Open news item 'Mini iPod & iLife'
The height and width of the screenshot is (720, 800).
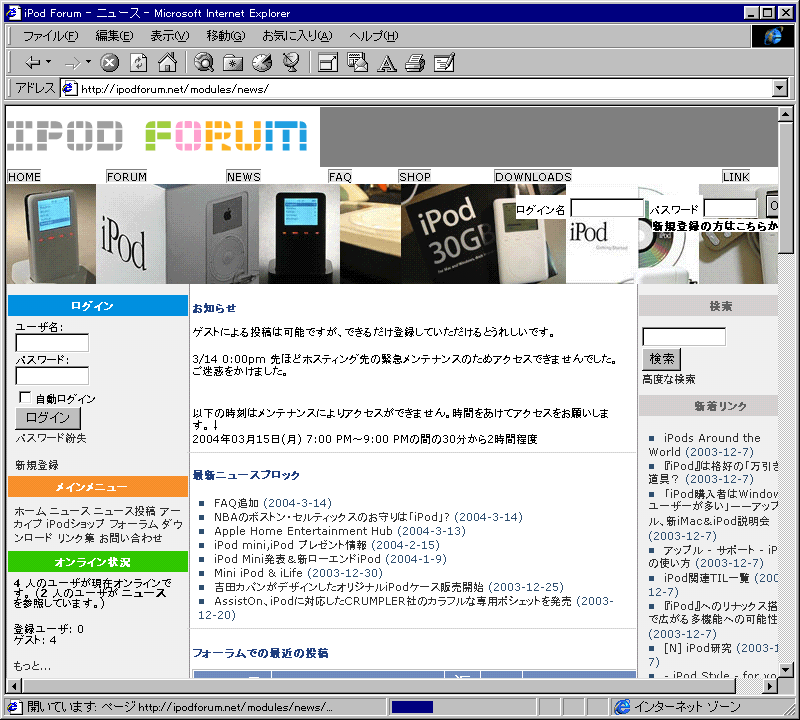[258, 573]
